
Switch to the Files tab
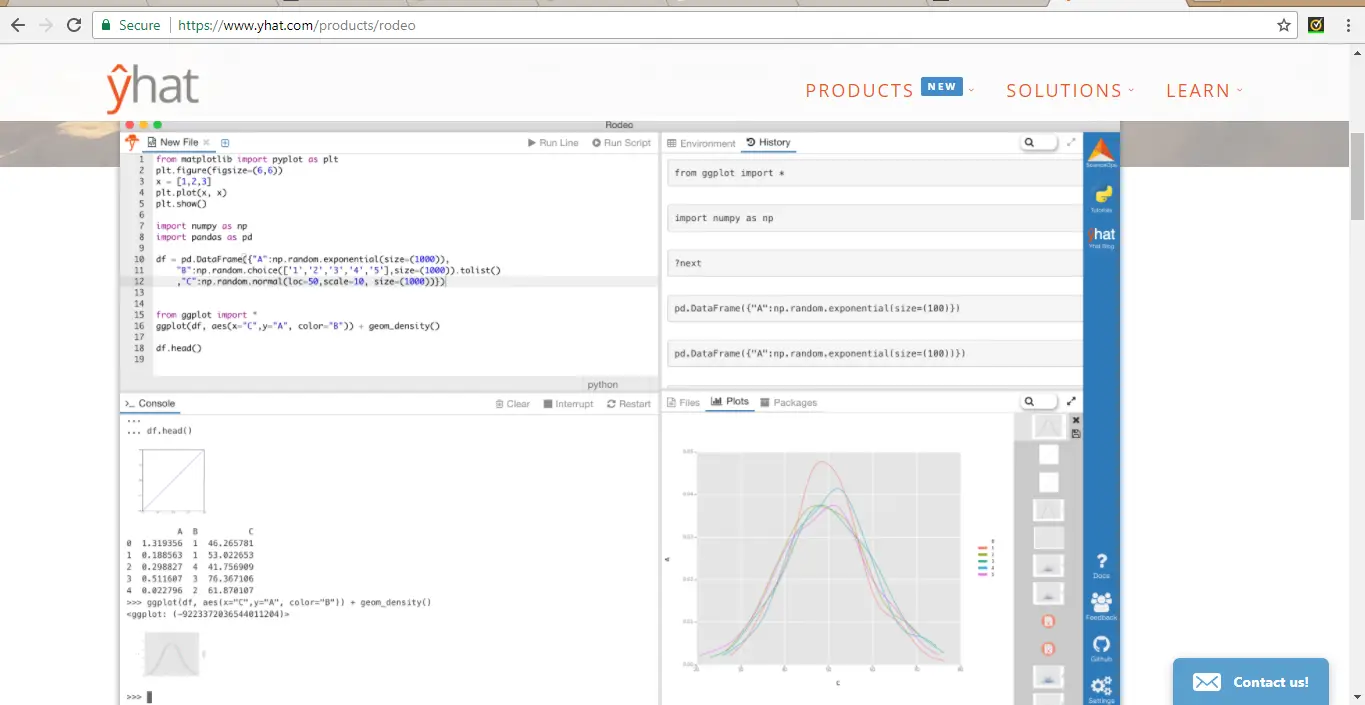pos(683,402)
